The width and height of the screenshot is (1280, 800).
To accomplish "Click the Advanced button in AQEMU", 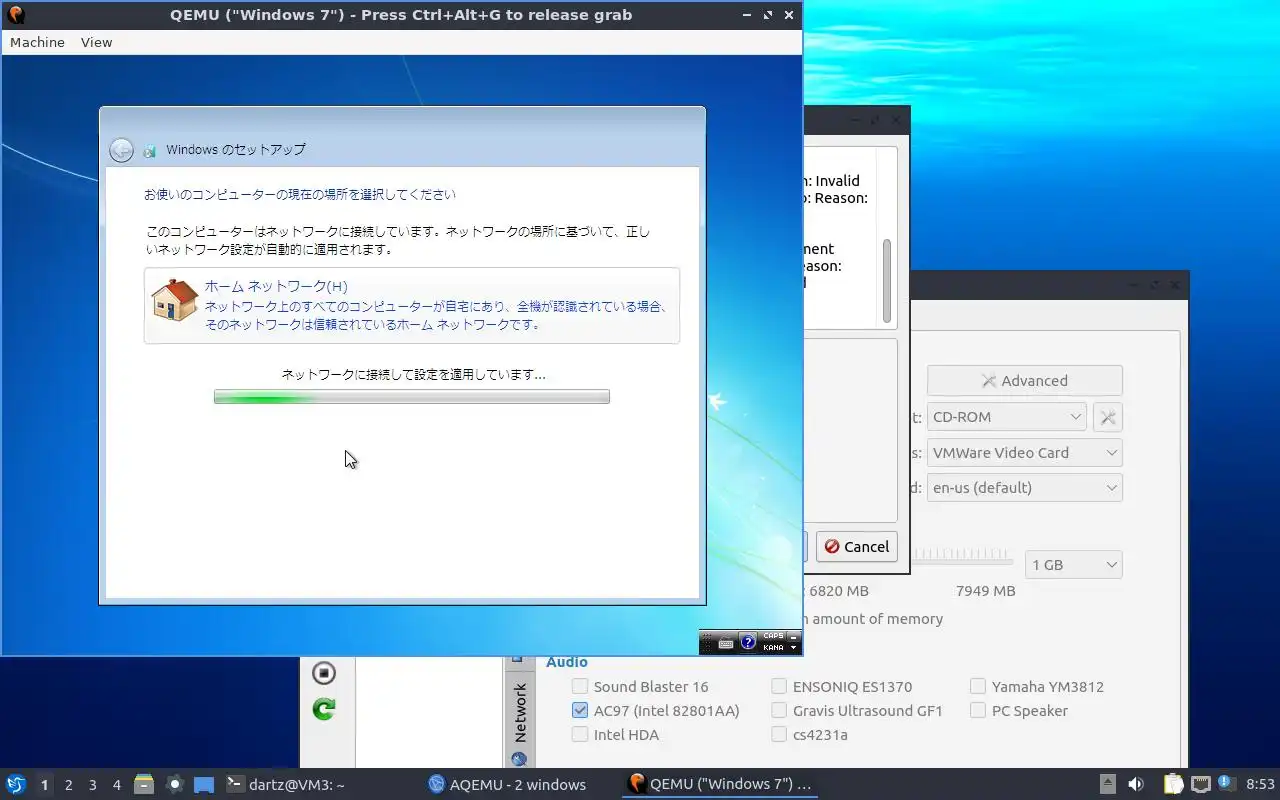I will coord(1024,380).
